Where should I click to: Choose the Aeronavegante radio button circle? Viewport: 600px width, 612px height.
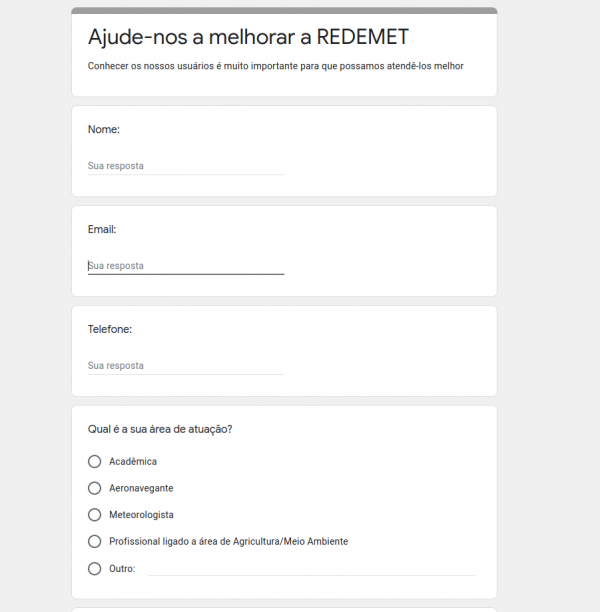coord(95,489)
